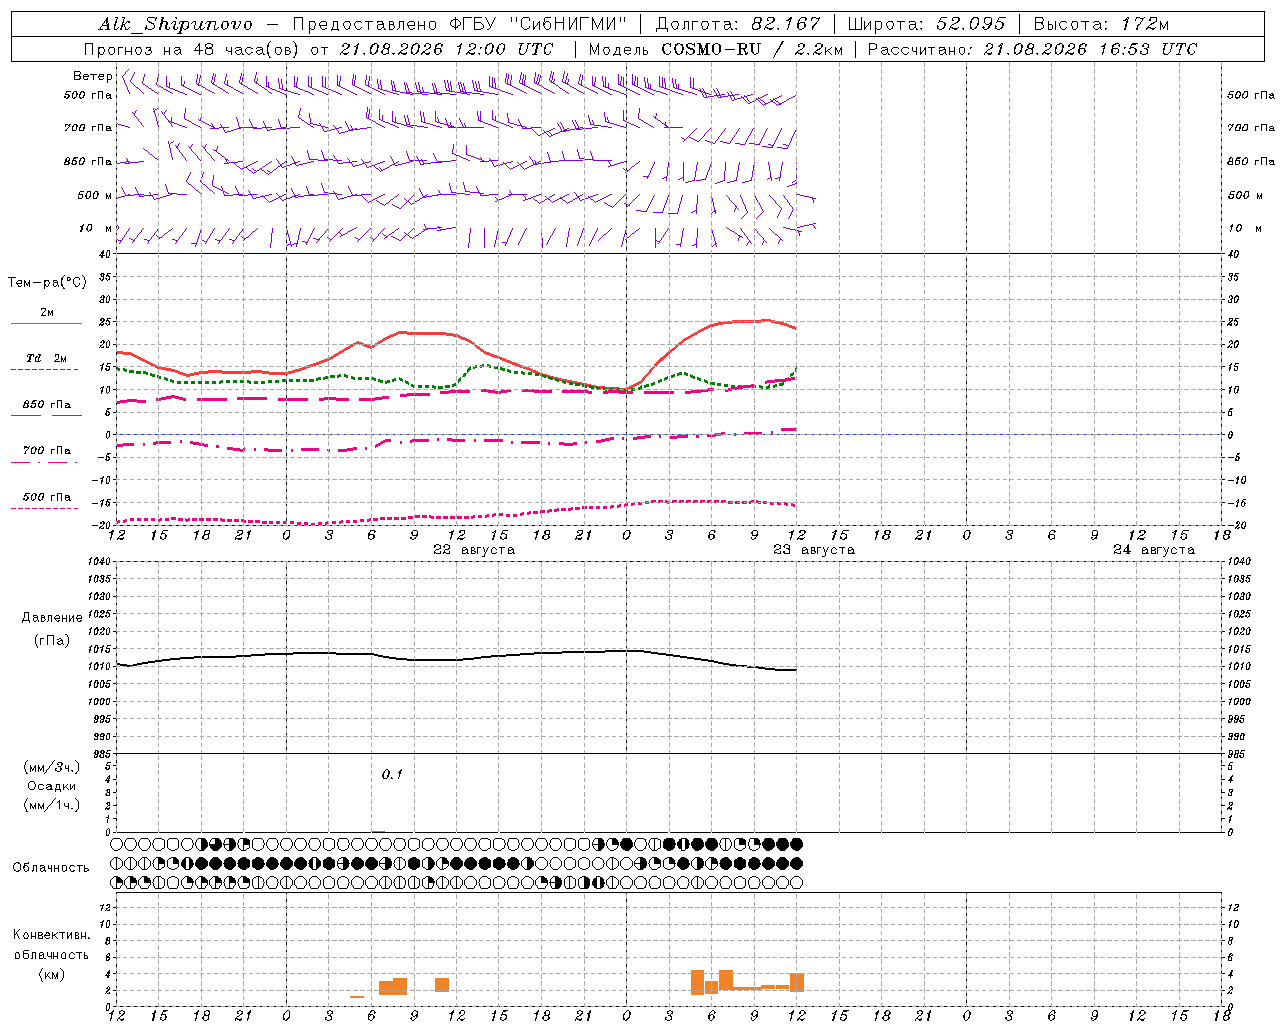Click the Alk_Shipunovo station title
The image size is (1280, 1024).
tap(176, 24)
